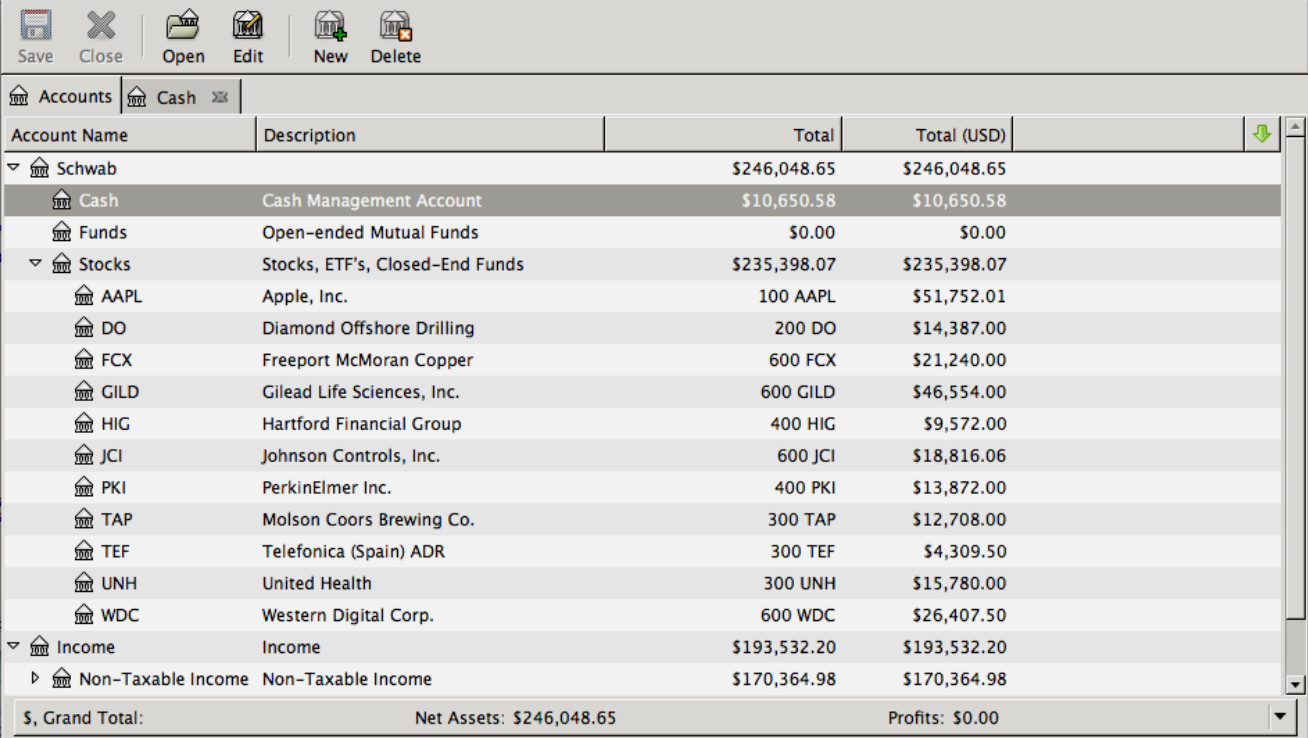Image resolution: width=1308 pixels, height=738 pixels.
Task: Open the green arrow column chooser
Action: (x=1262, y=133)
